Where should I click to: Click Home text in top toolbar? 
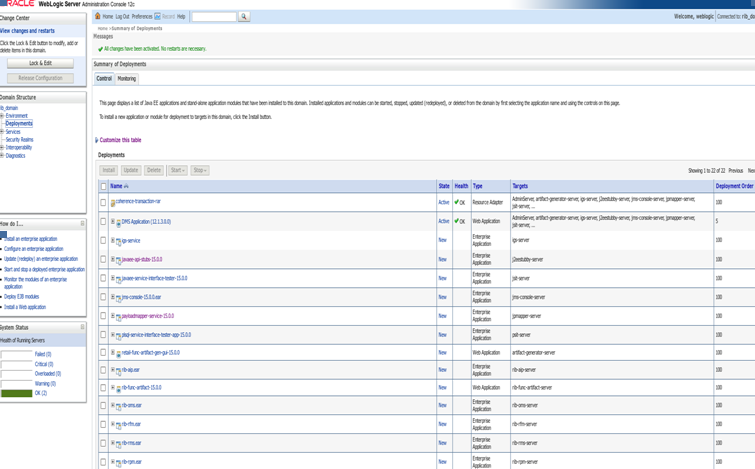pos(108,16)
